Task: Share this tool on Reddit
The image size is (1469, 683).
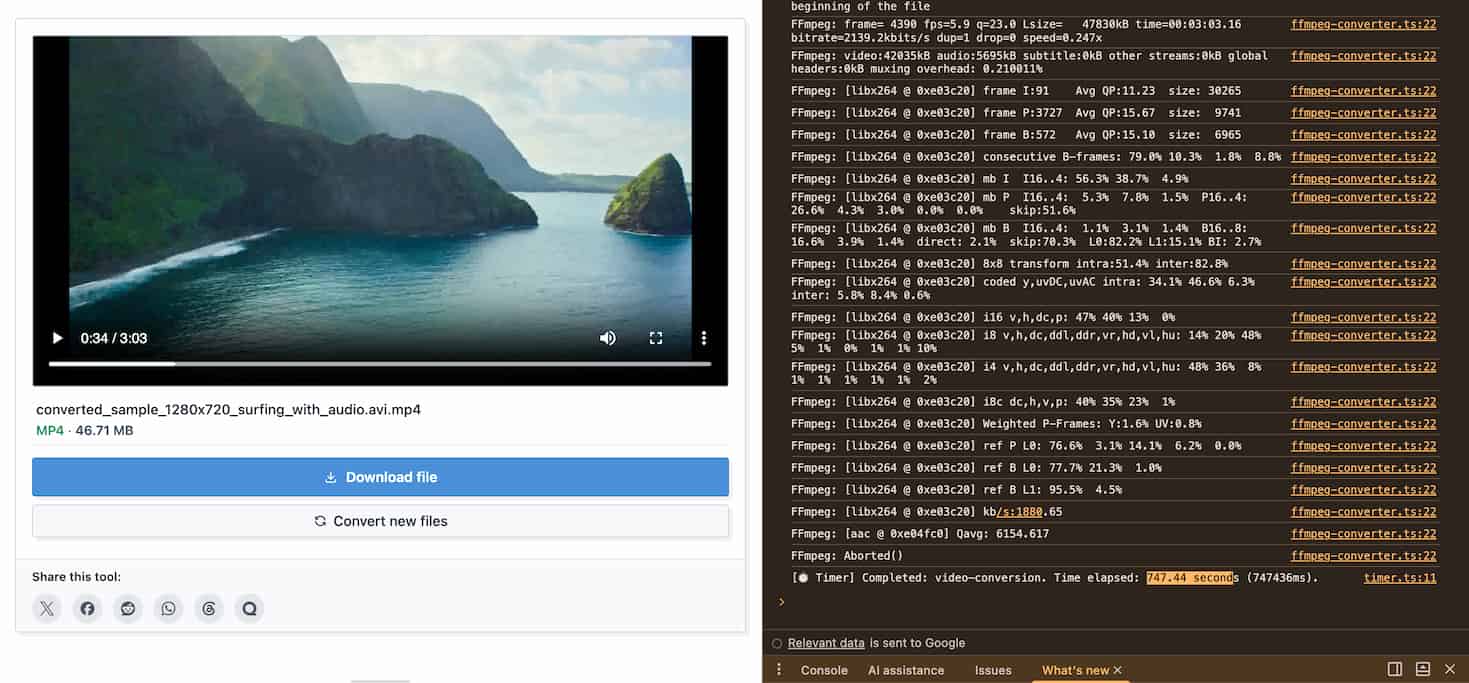Action: [128, 608]
